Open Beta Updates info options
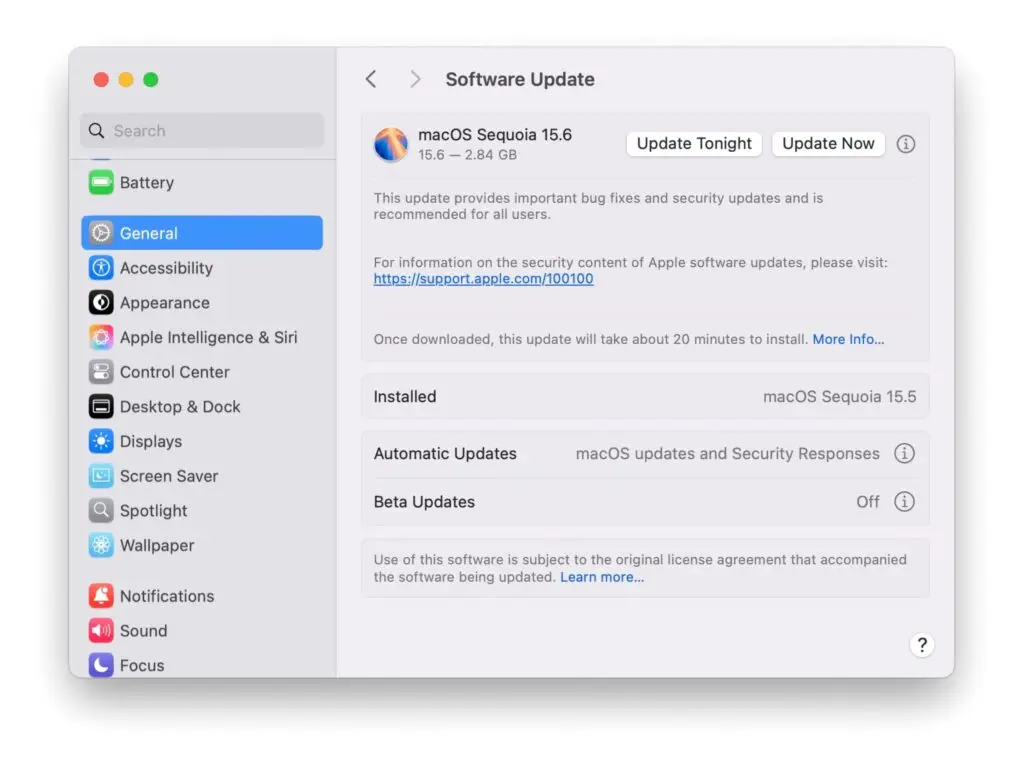 (x=904, y=501)
